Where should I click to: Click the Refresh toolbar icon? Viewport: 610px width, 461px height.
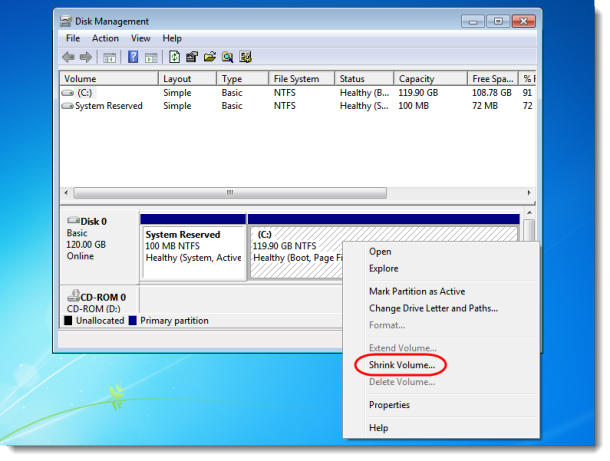[x=174, y=57]
